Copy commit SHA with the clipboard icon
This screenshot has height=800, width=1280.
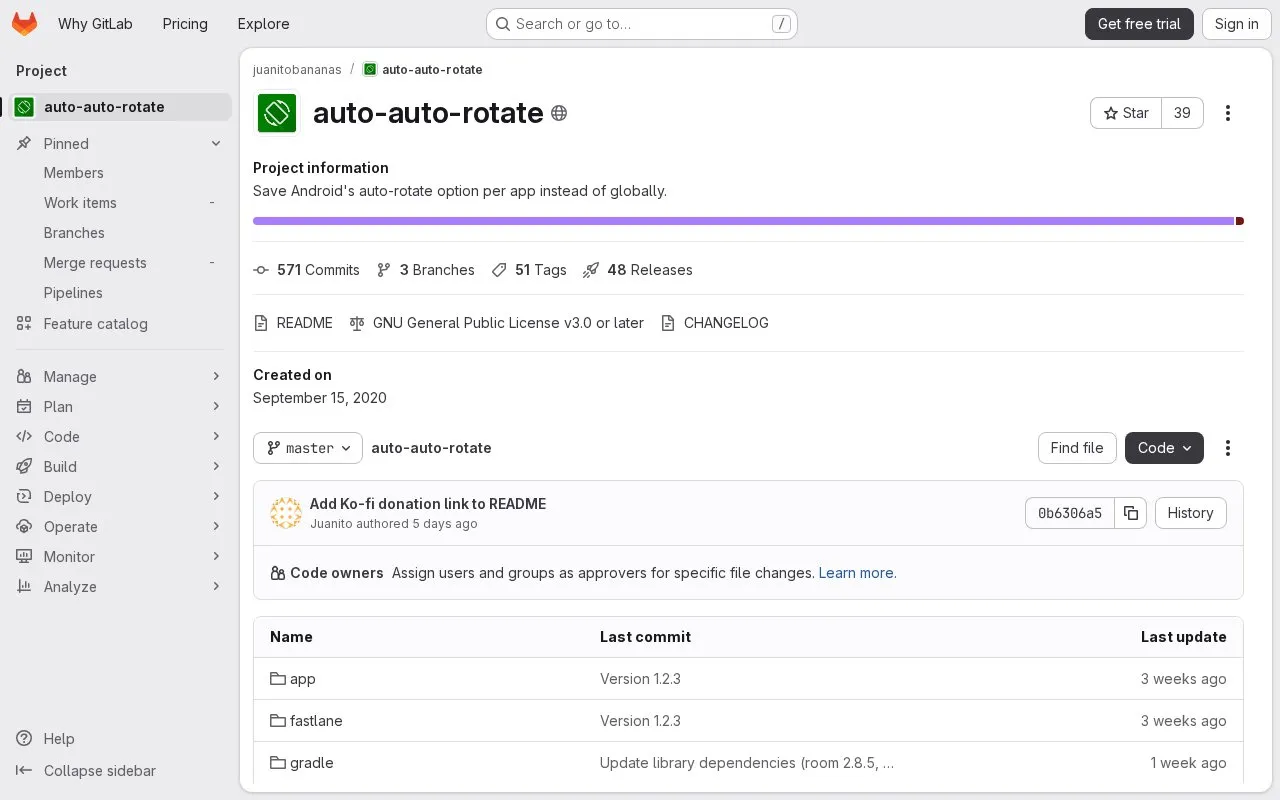pyautogui.click(x=1131, y=513)
